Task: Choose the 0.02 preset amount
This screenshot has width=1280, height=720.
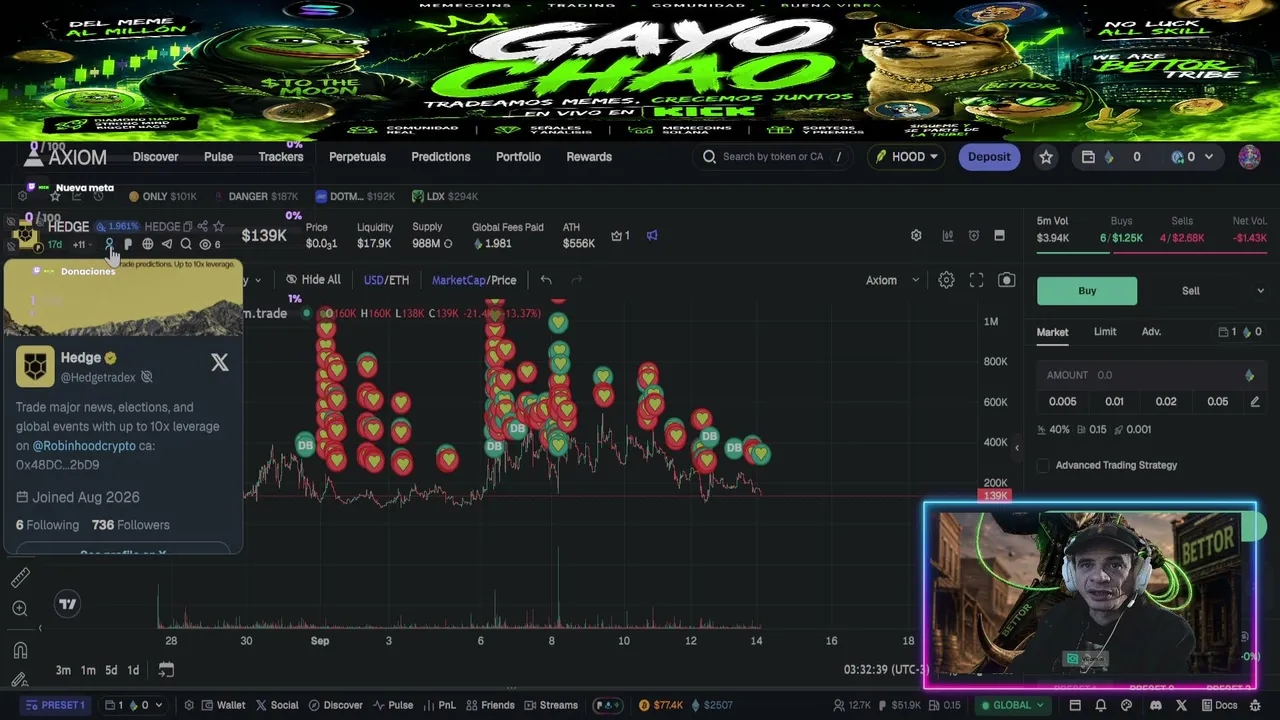Action: coord(1166,402)
